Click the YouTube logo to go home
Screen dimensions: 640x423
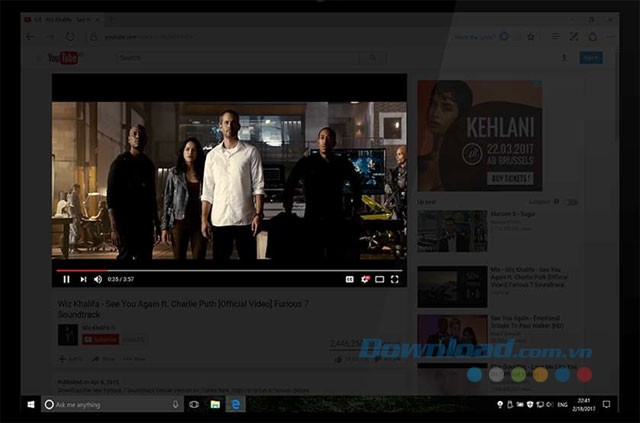click(x=63, y=58)
